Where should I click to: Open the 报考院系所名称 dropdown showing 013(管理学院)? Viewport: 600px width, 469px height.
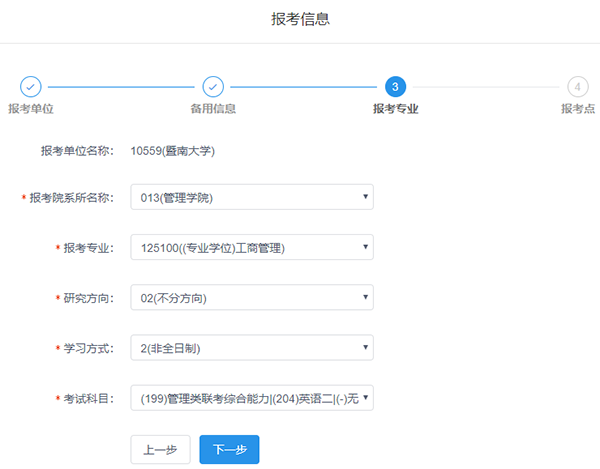pos(251,197)
